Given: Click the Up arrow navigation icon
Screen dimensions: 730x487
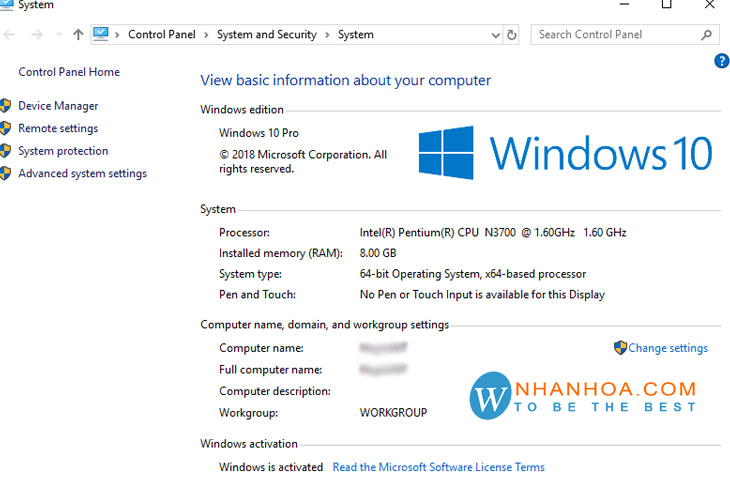Looking at the screenshot, I should click(78, 34).
